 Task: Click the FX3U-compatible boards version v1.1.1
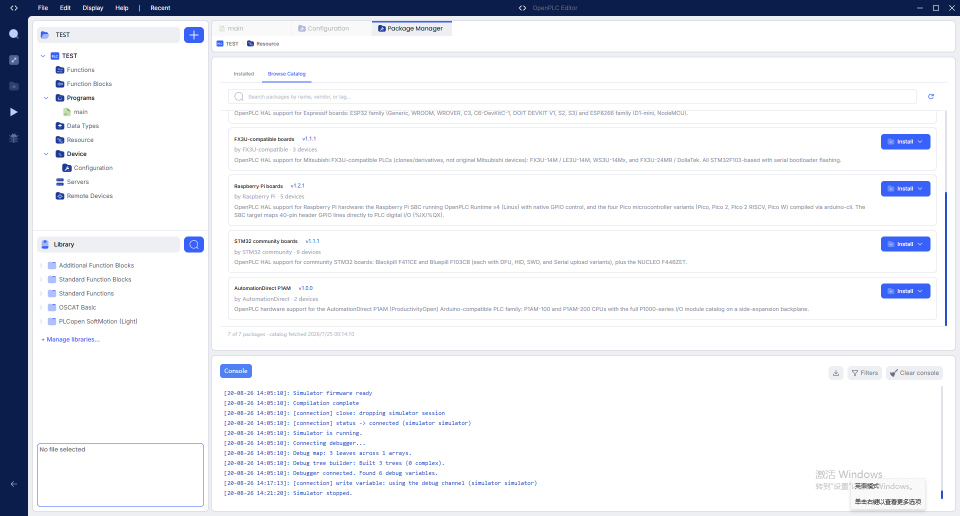click(x=309, y=139)
